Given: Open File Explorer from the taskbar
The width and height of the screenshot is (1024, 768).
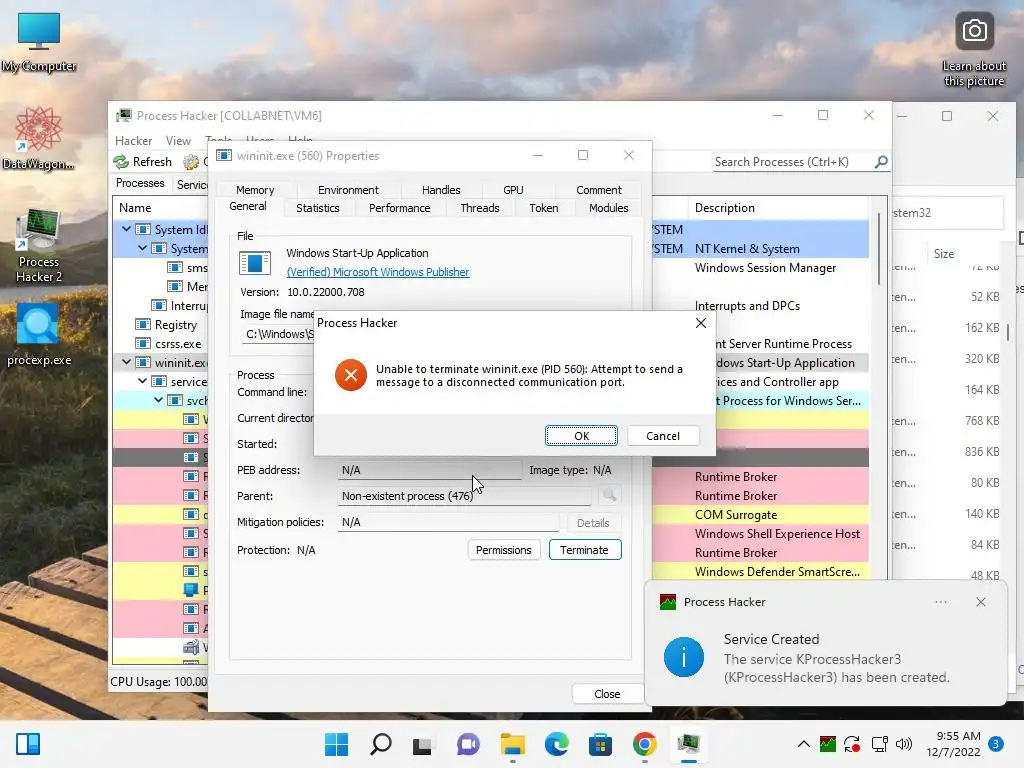Looking at the screenshot, I should 513,744.
